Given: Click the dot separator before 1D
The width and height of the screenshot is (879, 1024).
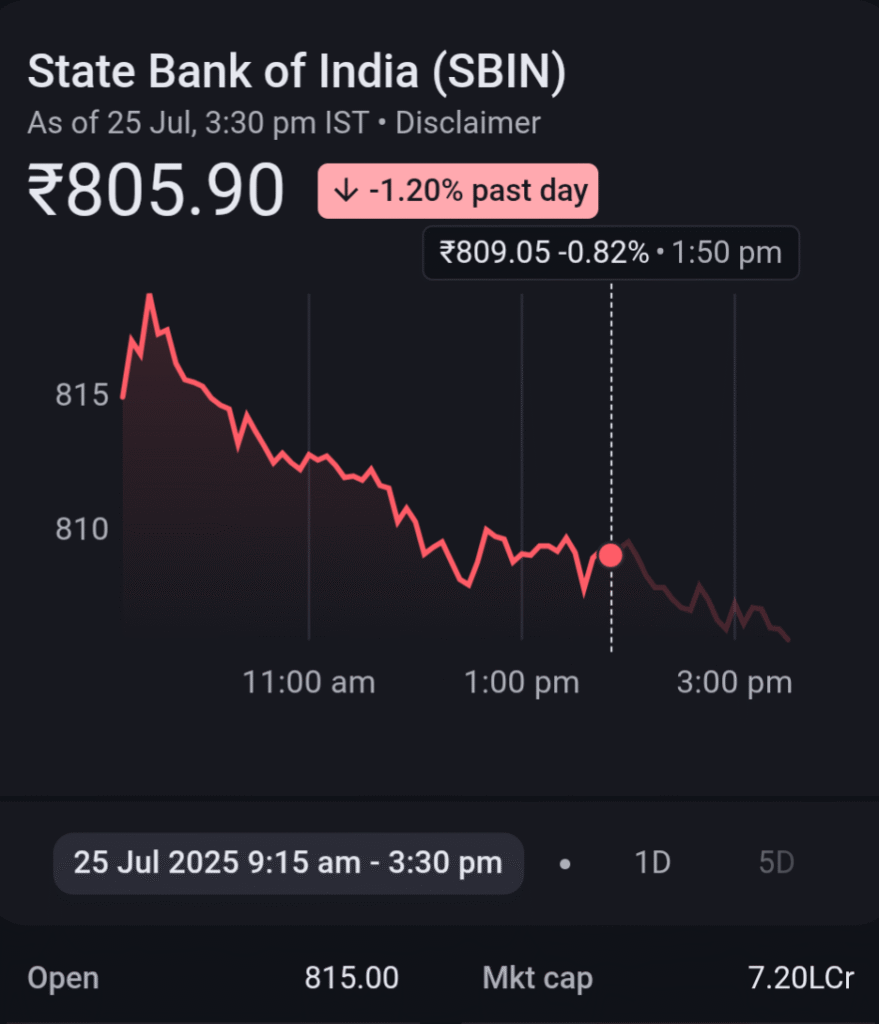Looking at the screenshot, I should (566, 864).
